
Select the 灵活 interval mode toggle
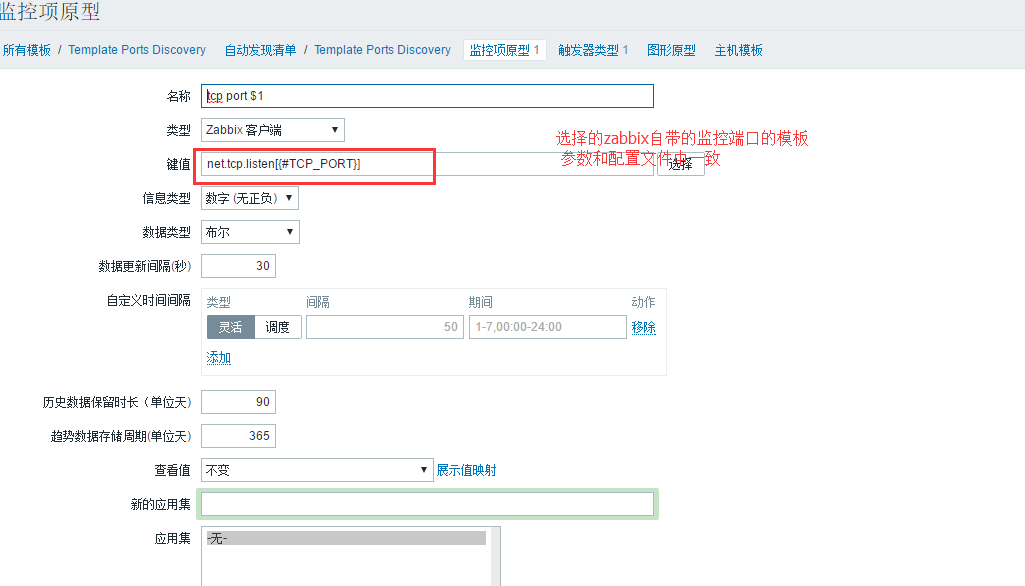tap(230, 326)
